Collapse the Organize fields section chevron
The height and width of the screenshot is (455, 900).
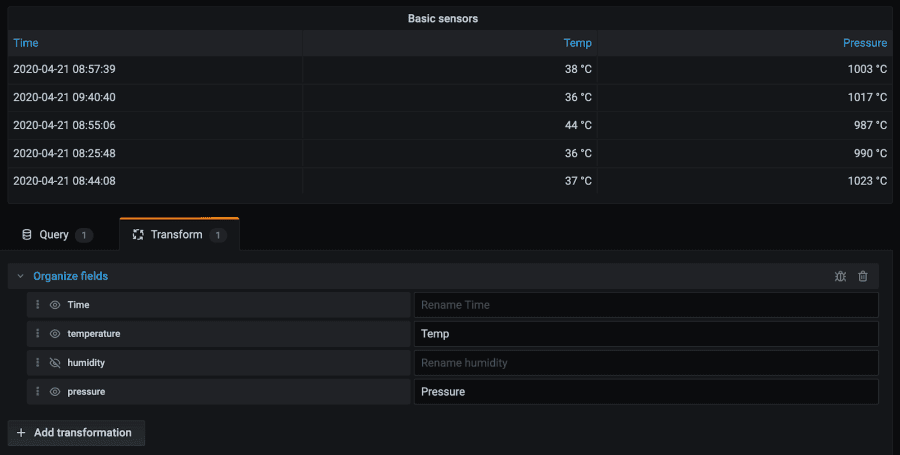[20, 276]
